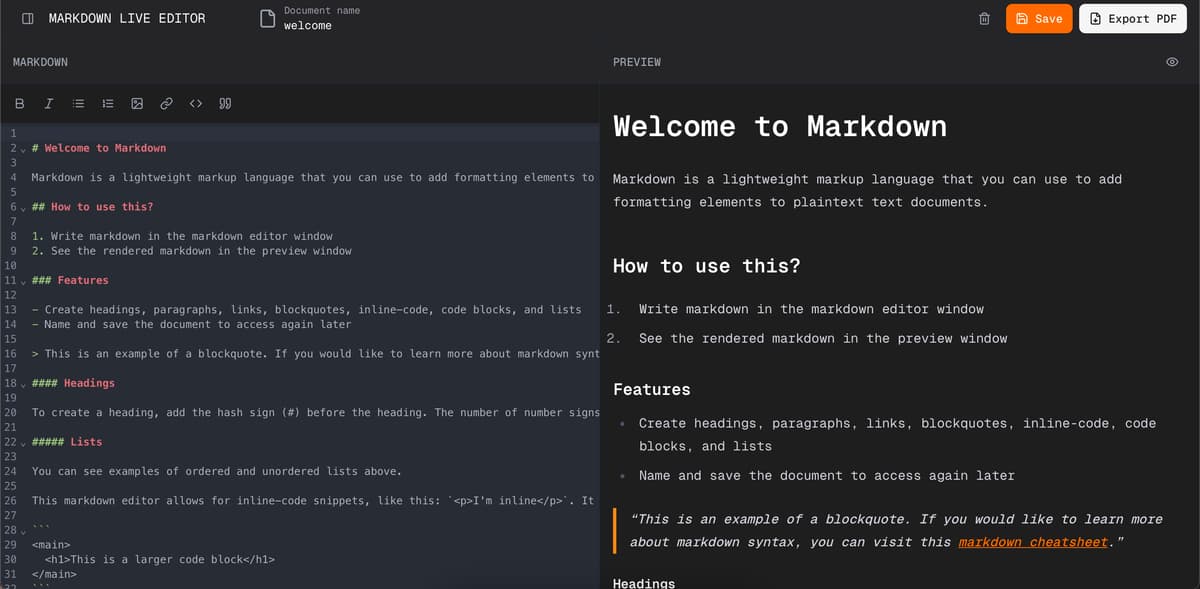Select the PREVIEW panel label
Screen dimensions: 1200x589
tap(636, 62)
